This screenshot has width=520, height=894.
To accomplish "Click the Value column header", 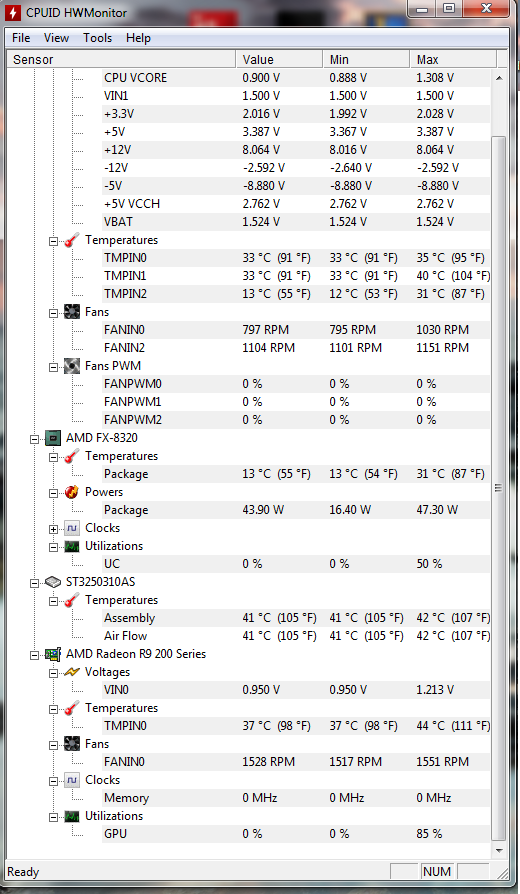I will pyautogui.click(x=279, y=59).
